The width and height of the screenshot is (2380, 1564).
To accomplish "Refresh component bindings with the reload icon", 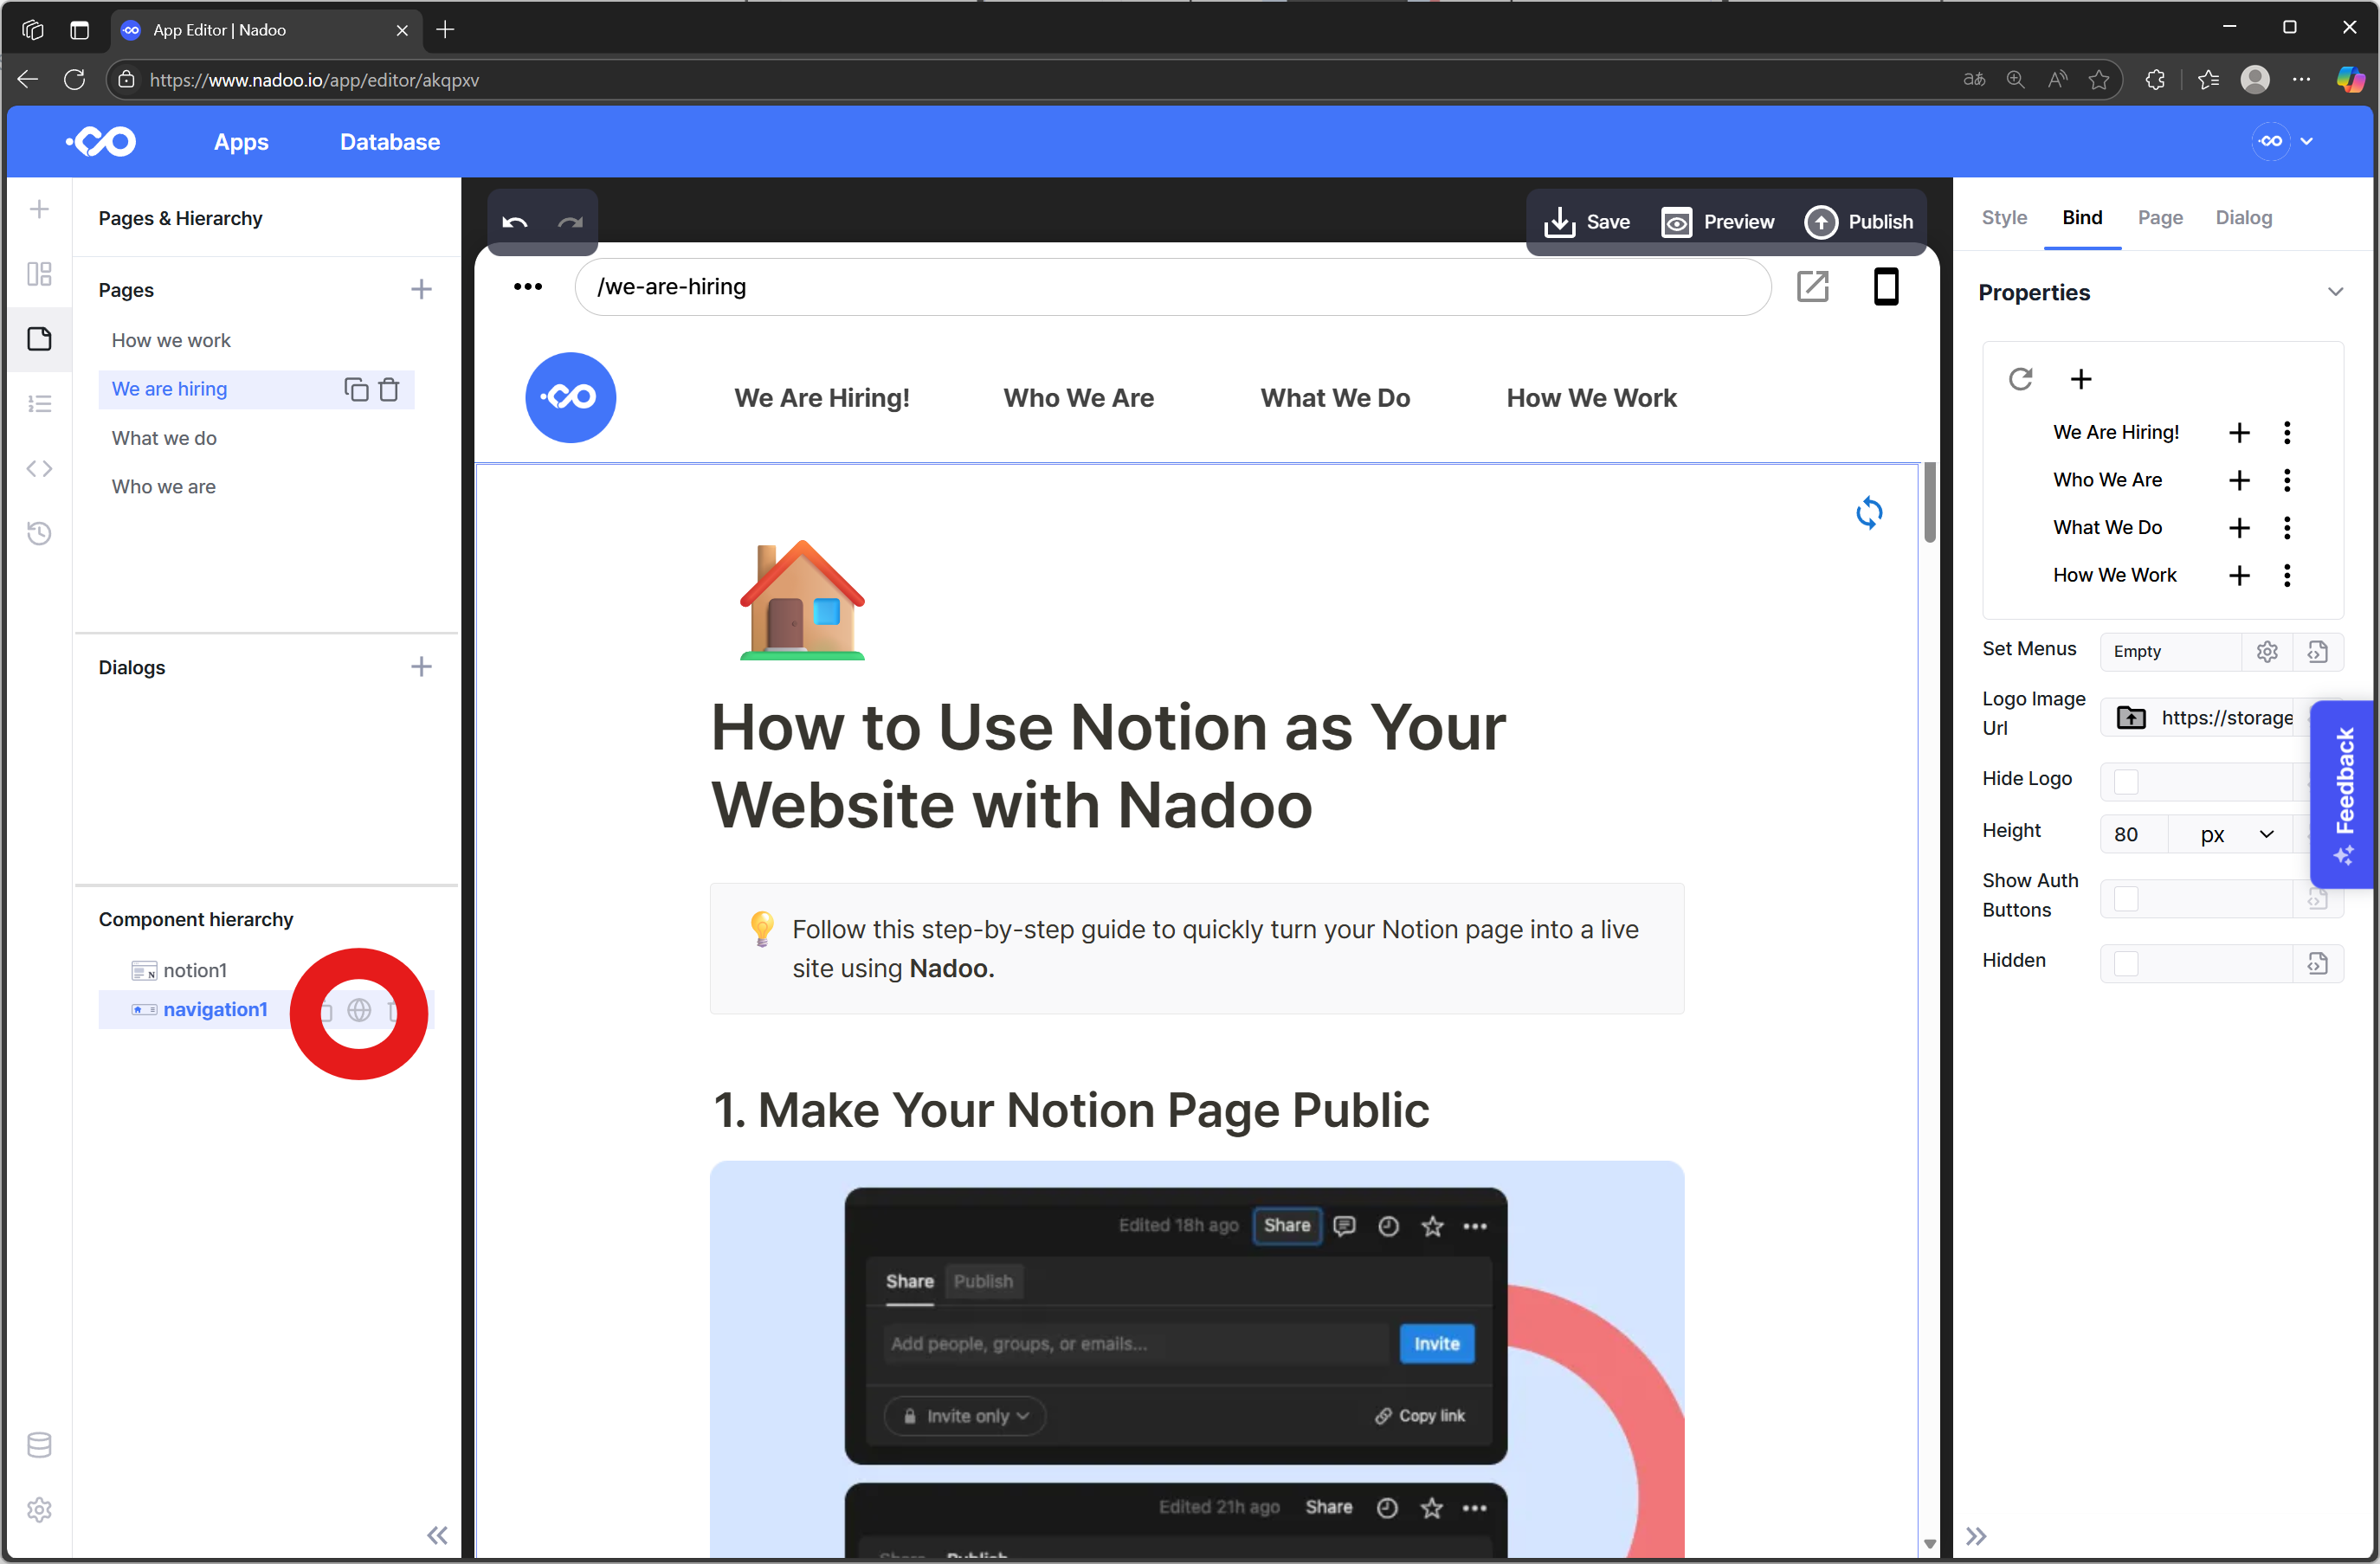I will click(x=2021, y=378).
